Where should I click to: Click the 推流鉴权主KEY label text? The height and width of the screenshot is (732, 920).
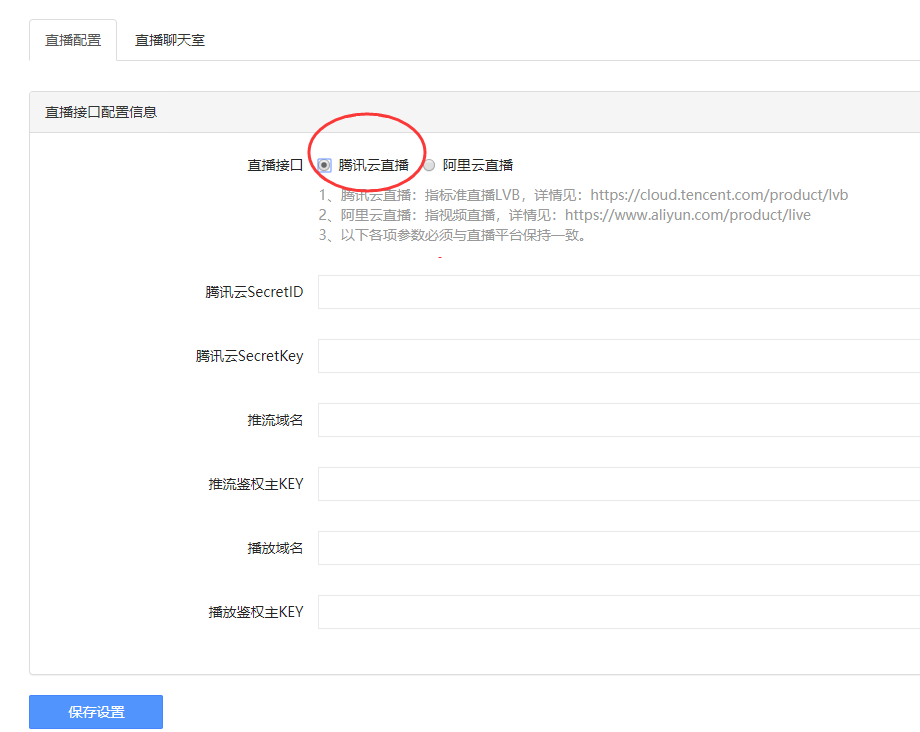point(256,484)
